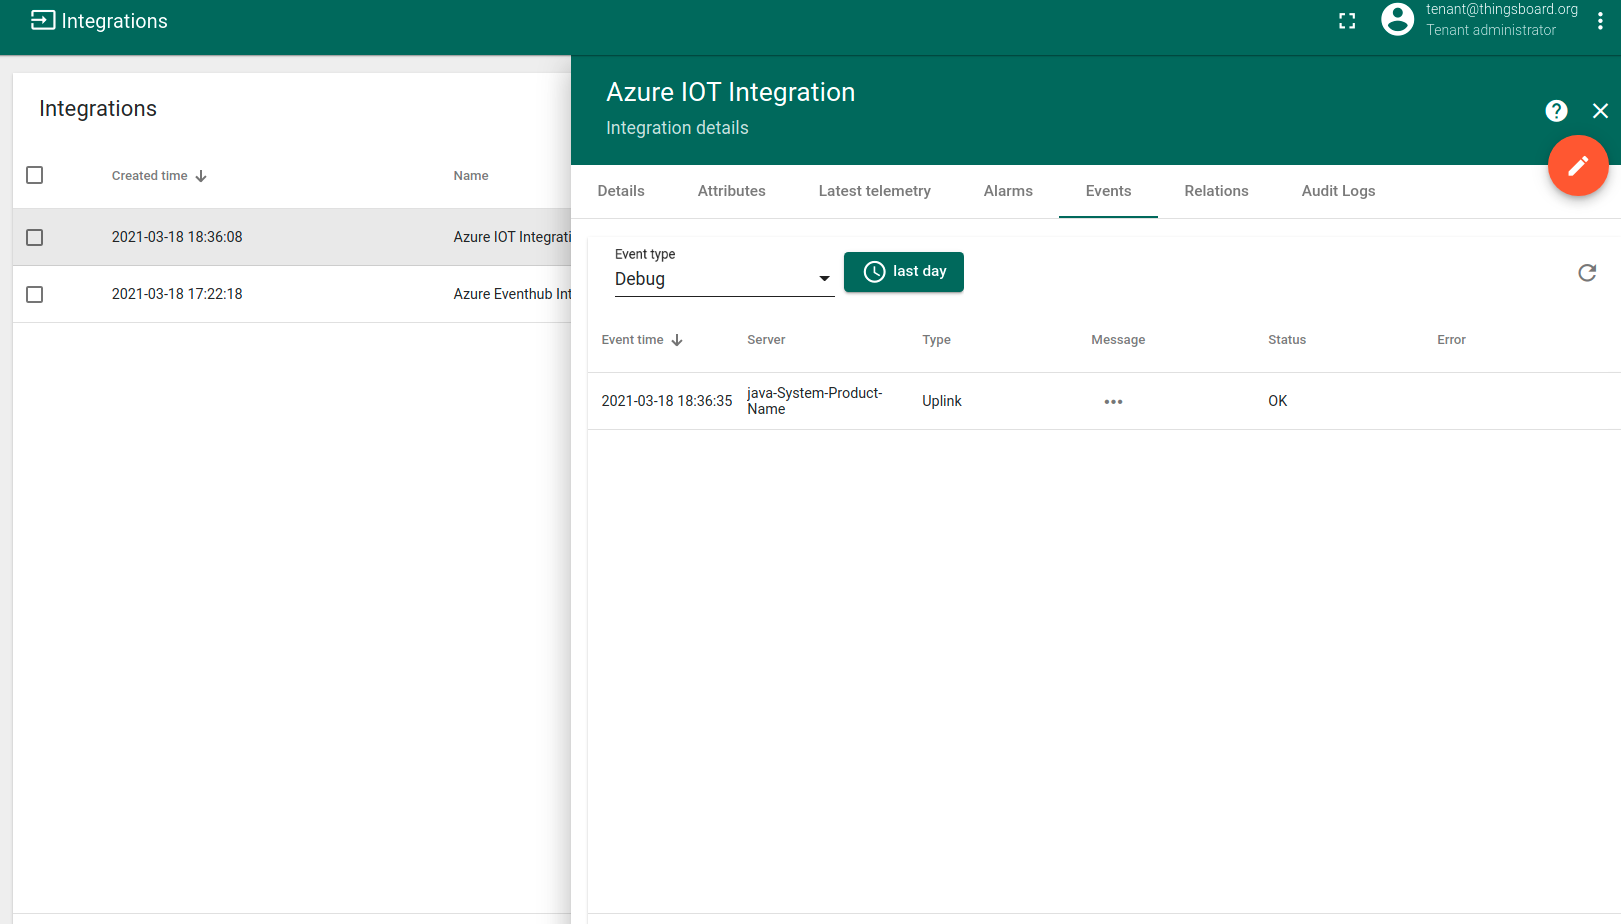Toggle the select all integrations checkbox
Image resolution: width=1621 pixels, height=924 pixels.
coord(35,176)
